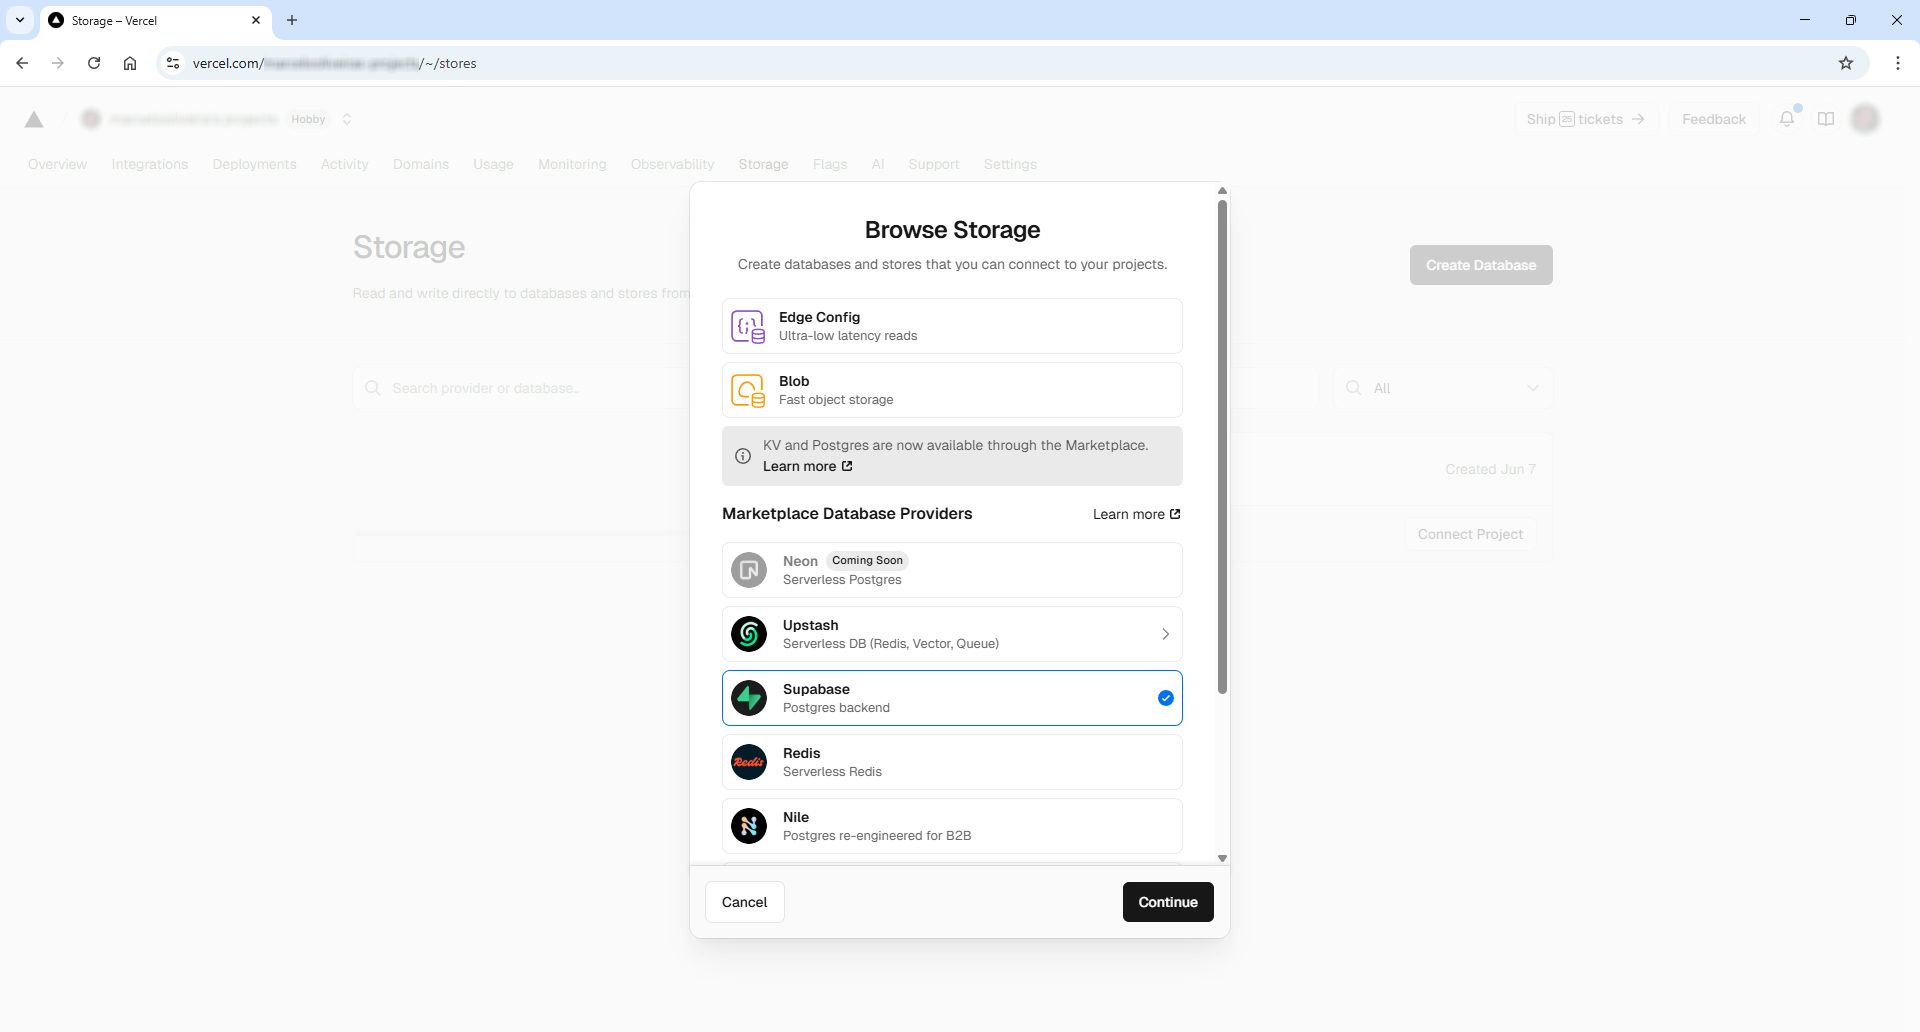The width and height of the screenshot is (1920, 1032).
Task: Expand the Upstash chevron arrow
Action: click(x=1165, y=634)
